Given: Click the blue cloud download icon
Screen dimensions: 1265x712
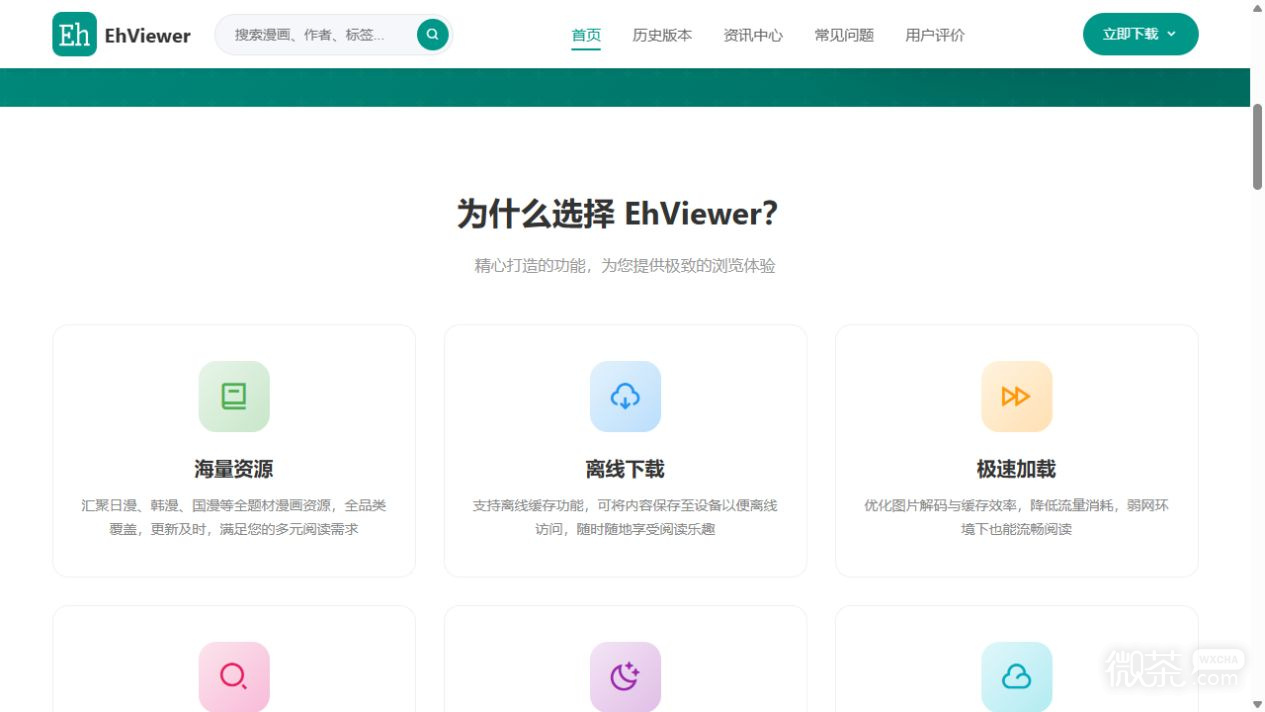Looking at the screenshot, I should [x=625, y=396].
